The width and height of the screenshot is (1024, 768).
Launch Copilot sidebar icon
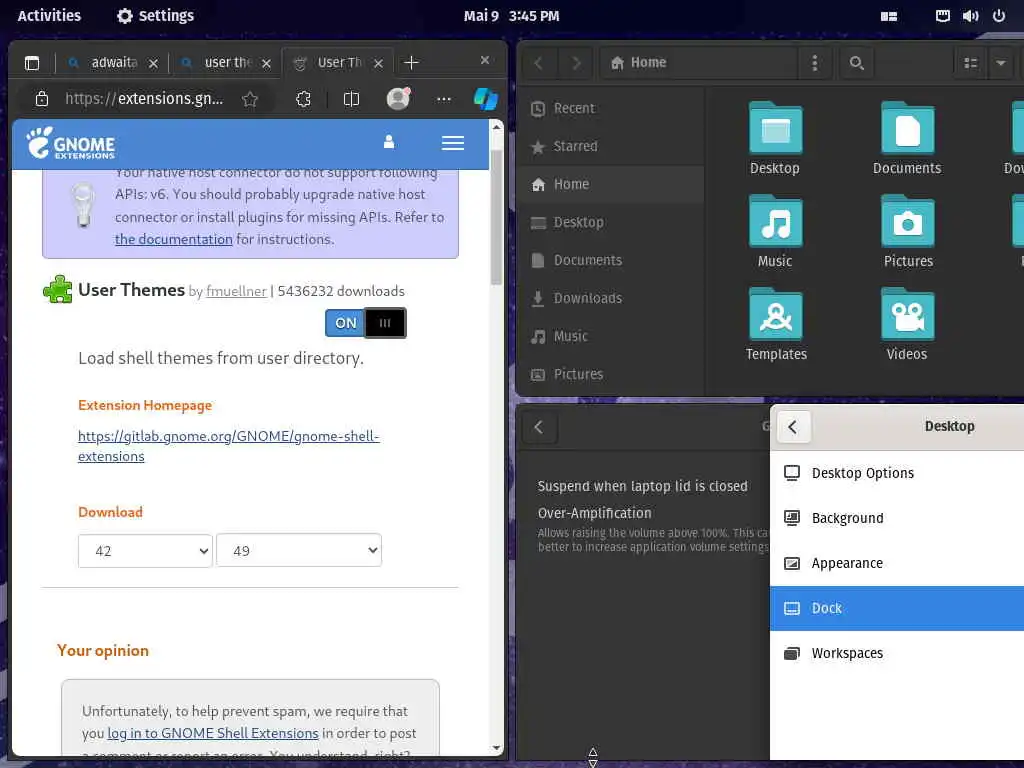(x=485, y=99)
